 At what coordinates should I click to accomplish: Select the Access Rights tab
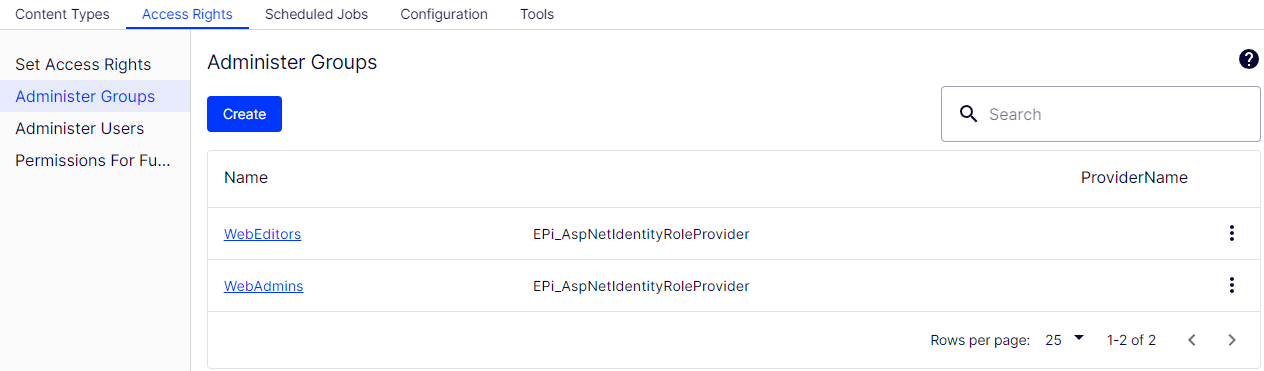pos(187,14)
